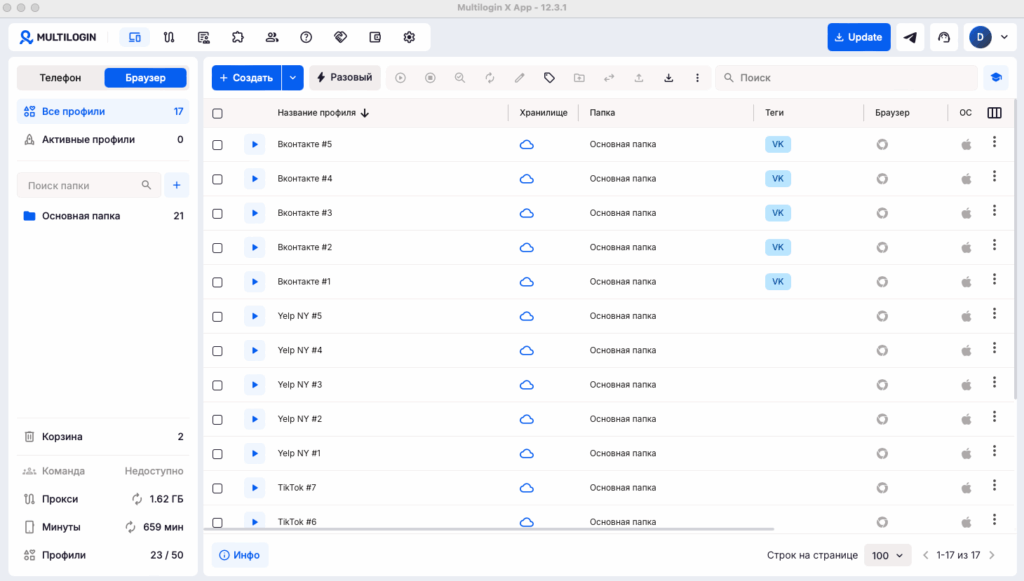Image resolution: width=1024 pixels, height=581 pixels.
Task: Click the VK tag on Вконтакте #3
Action: point(778,213)
